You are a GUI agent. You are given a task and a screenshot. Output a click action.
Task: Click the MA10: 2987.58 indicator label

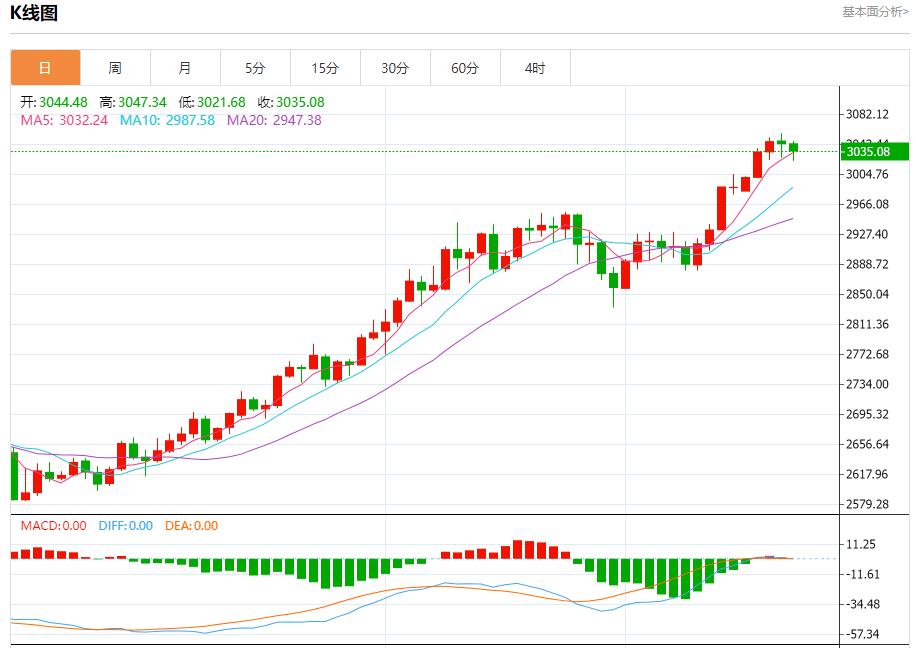(x=167, y=120)
